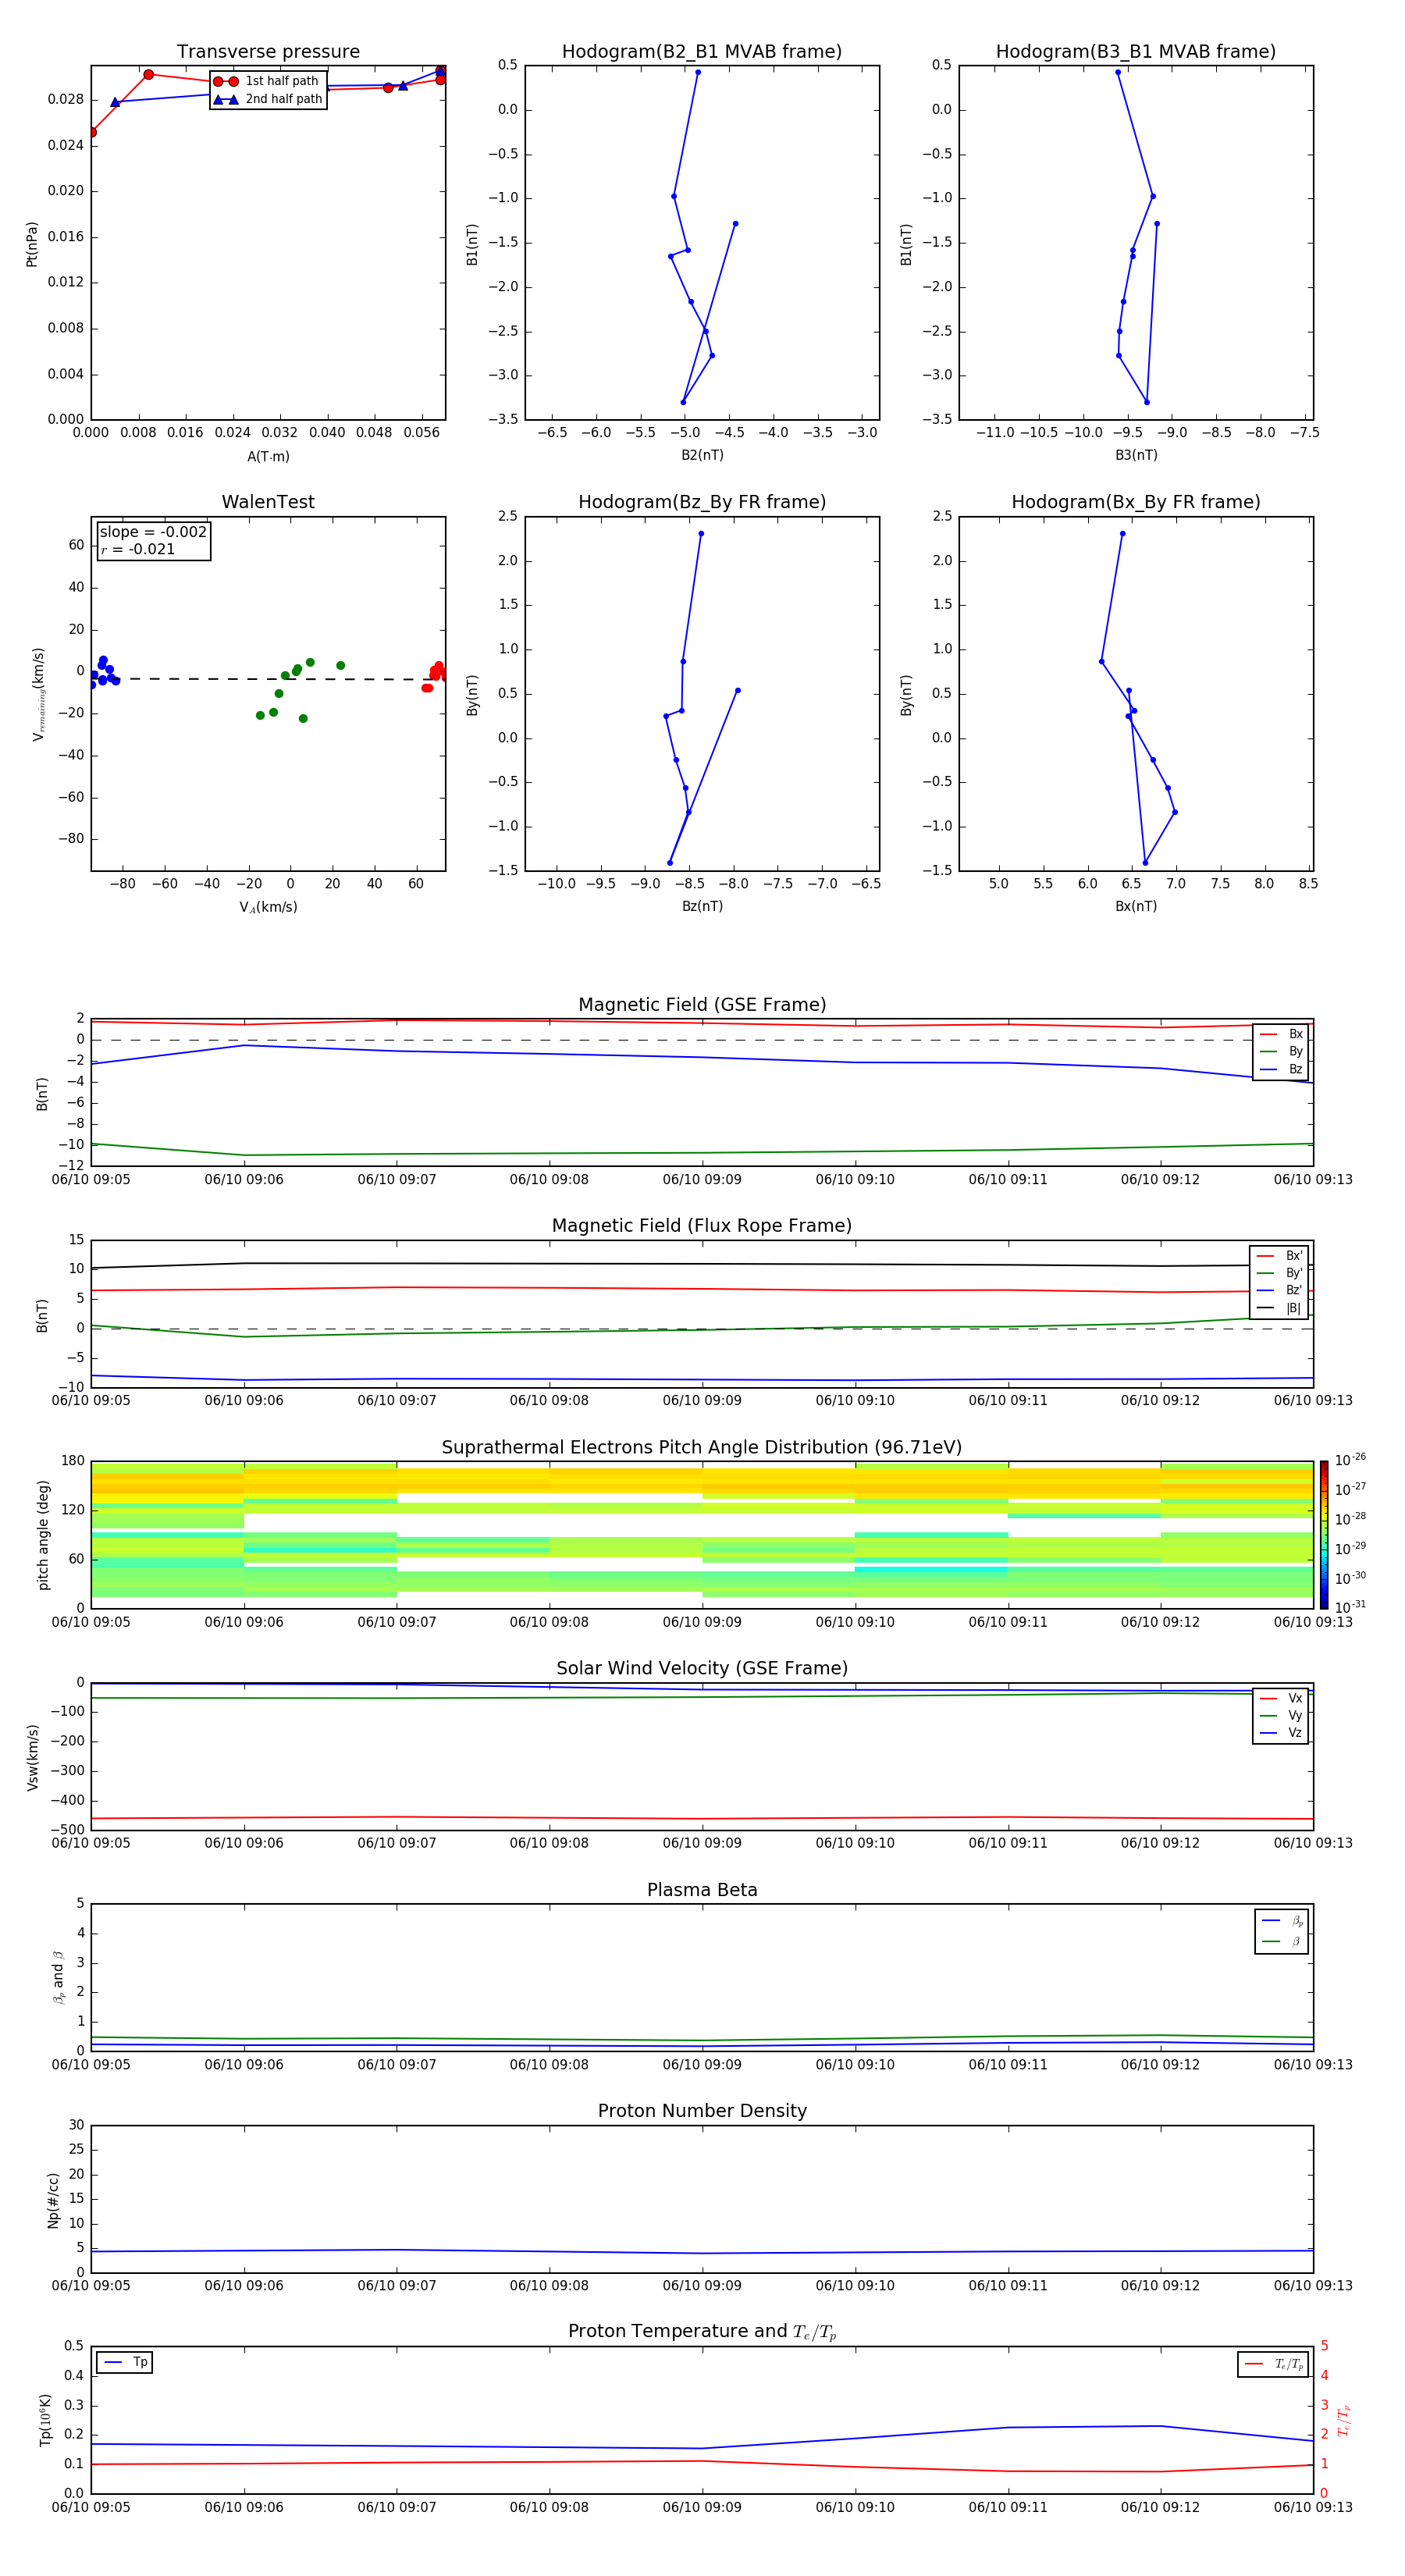This screenshot has width=1405, height=2576.
Task: Click '06/10 09:05' tick under GSE magnetic field plot
Action: pos(91,1179)
